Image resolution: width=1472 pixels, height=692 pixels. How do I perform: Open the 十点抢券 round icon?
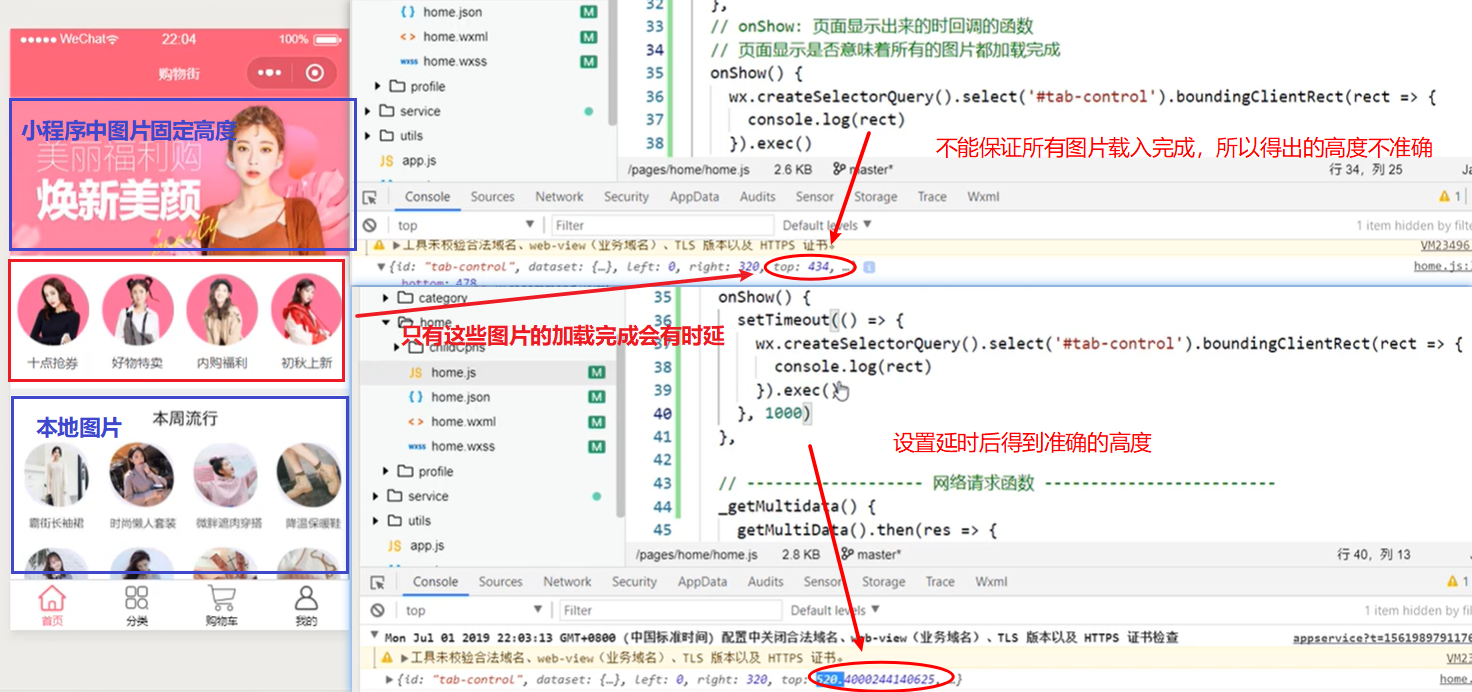53,309
